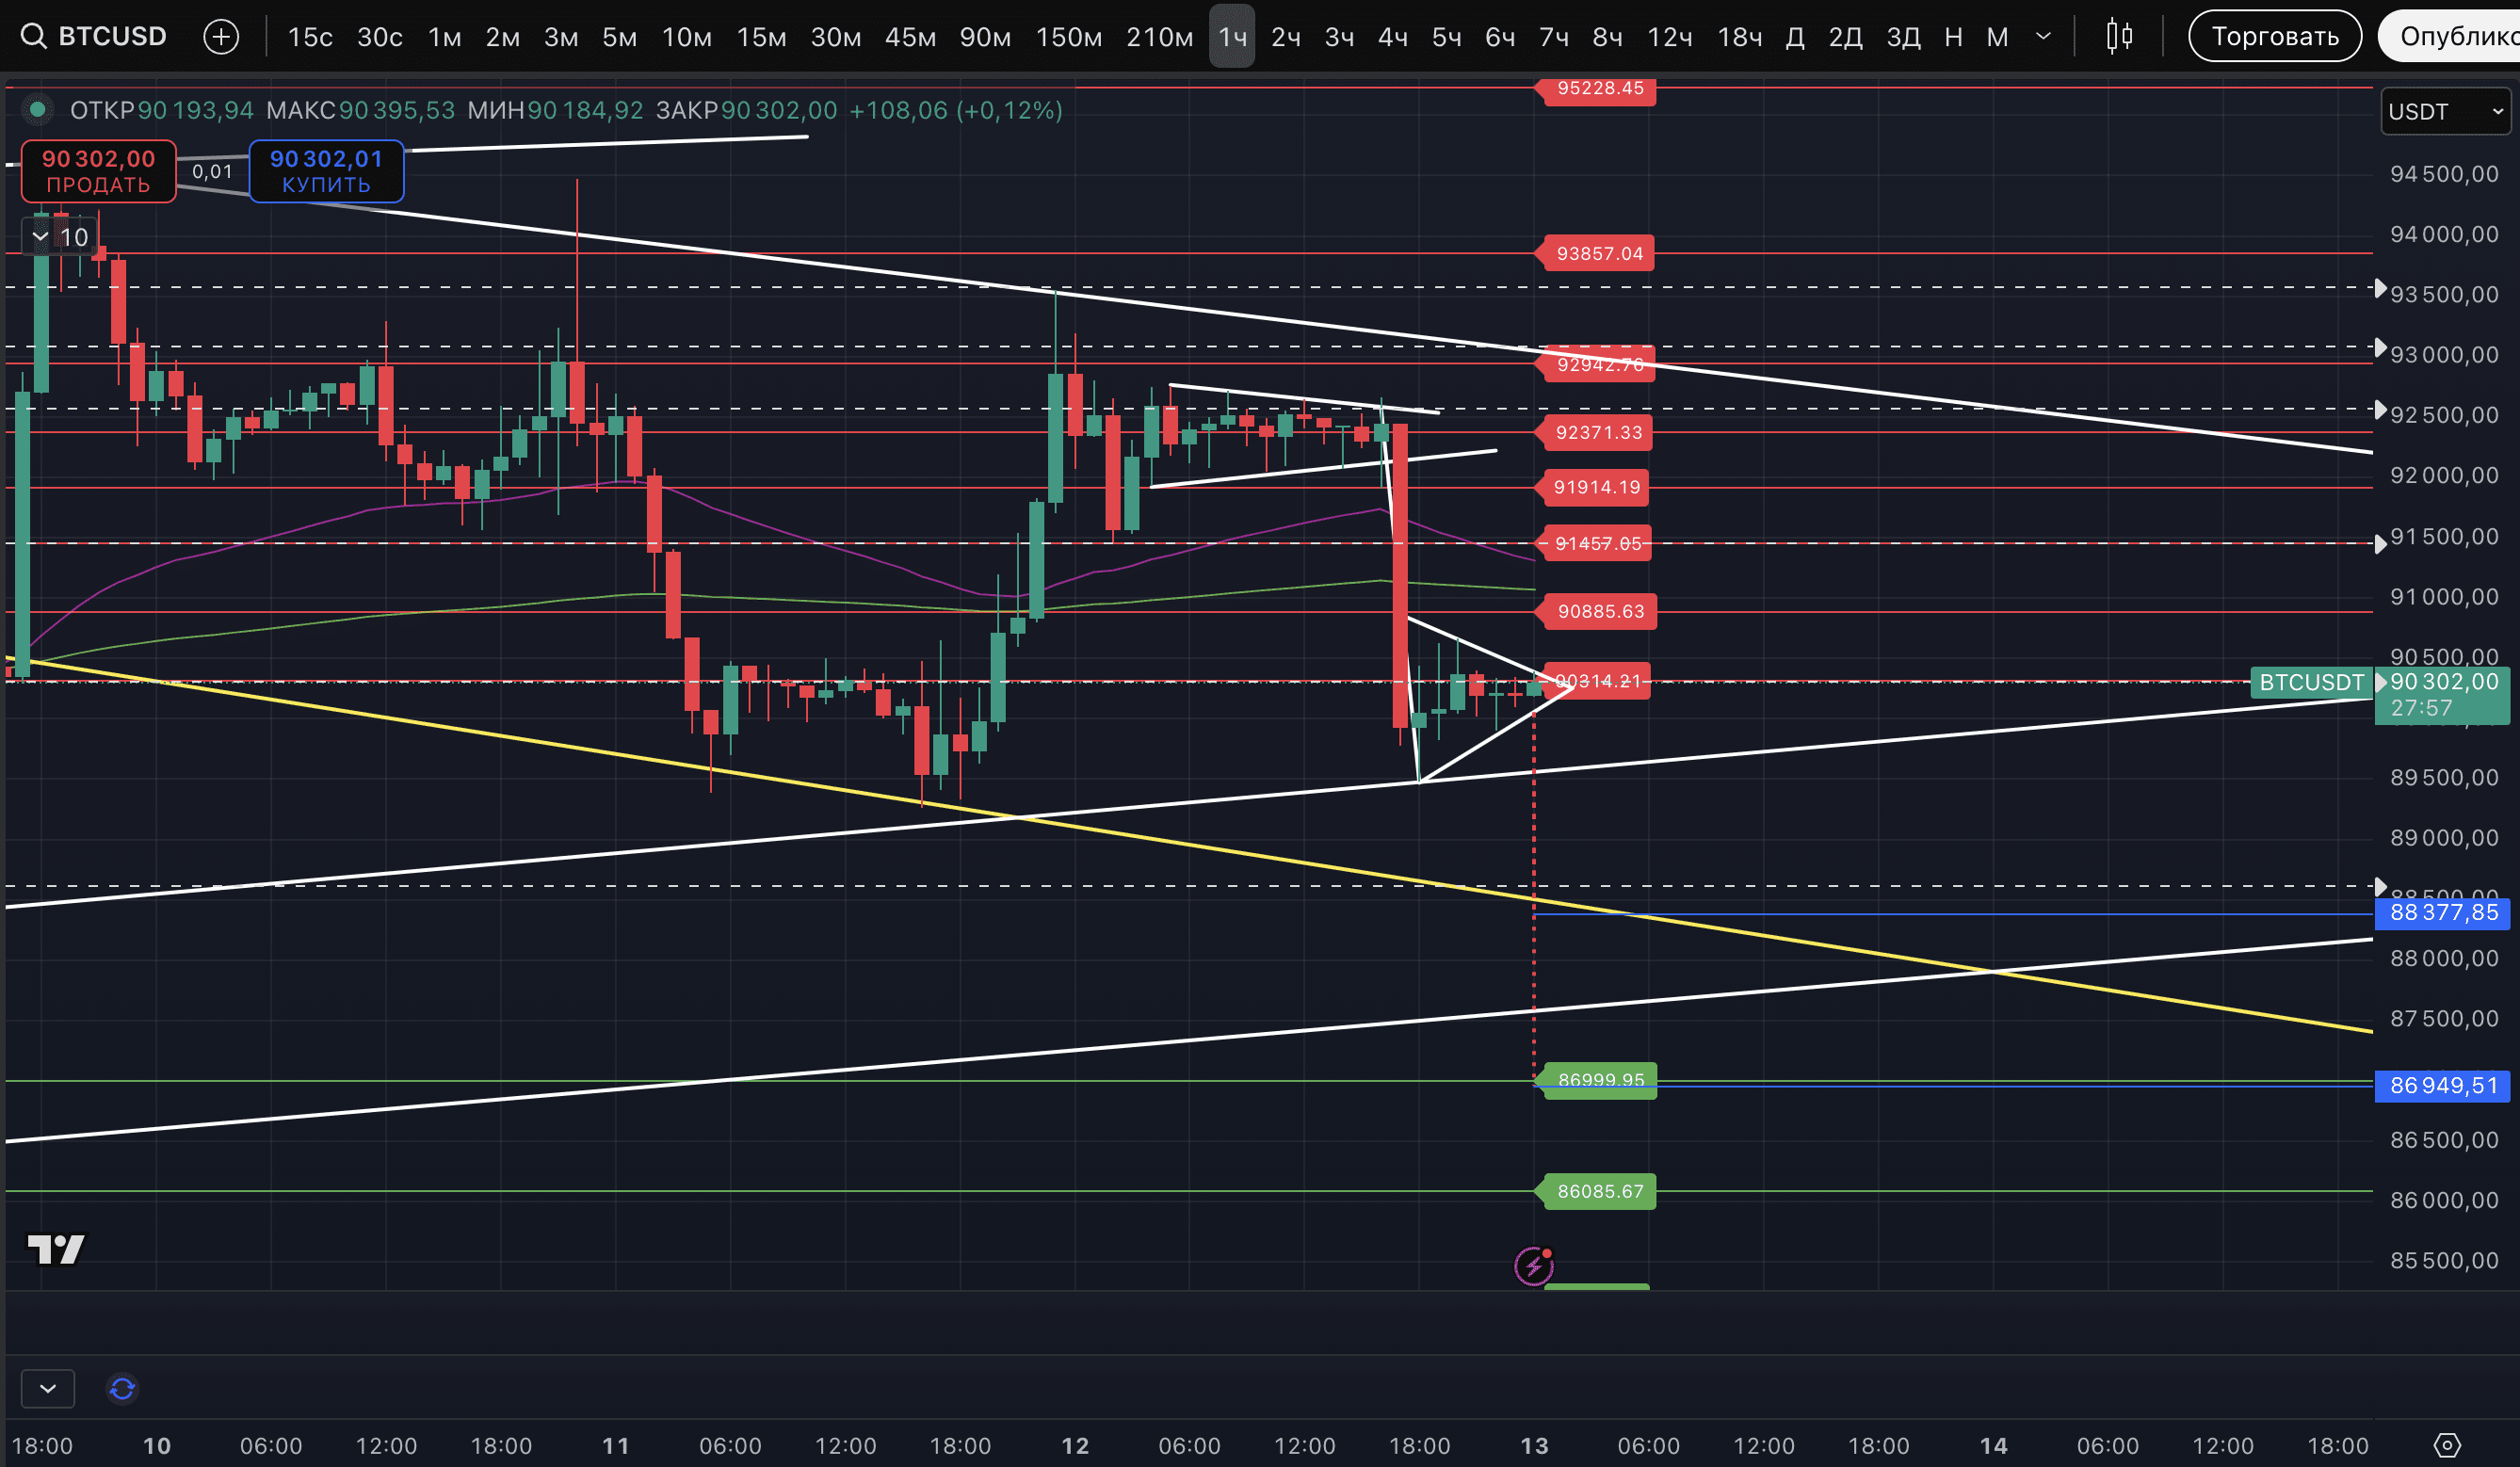Open time axis settings gear icon
The width and height of the screenshot is (2520, 1467).
tap(2446, 1445)
